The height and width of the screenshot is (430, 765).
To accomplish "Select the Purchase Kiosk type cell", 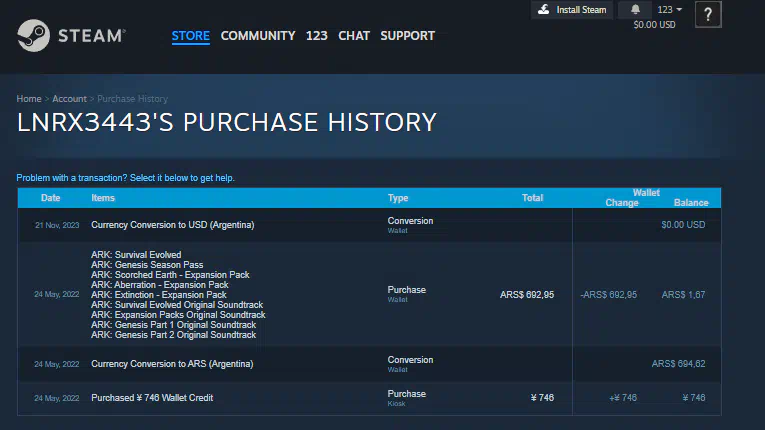I will [406, 398].
